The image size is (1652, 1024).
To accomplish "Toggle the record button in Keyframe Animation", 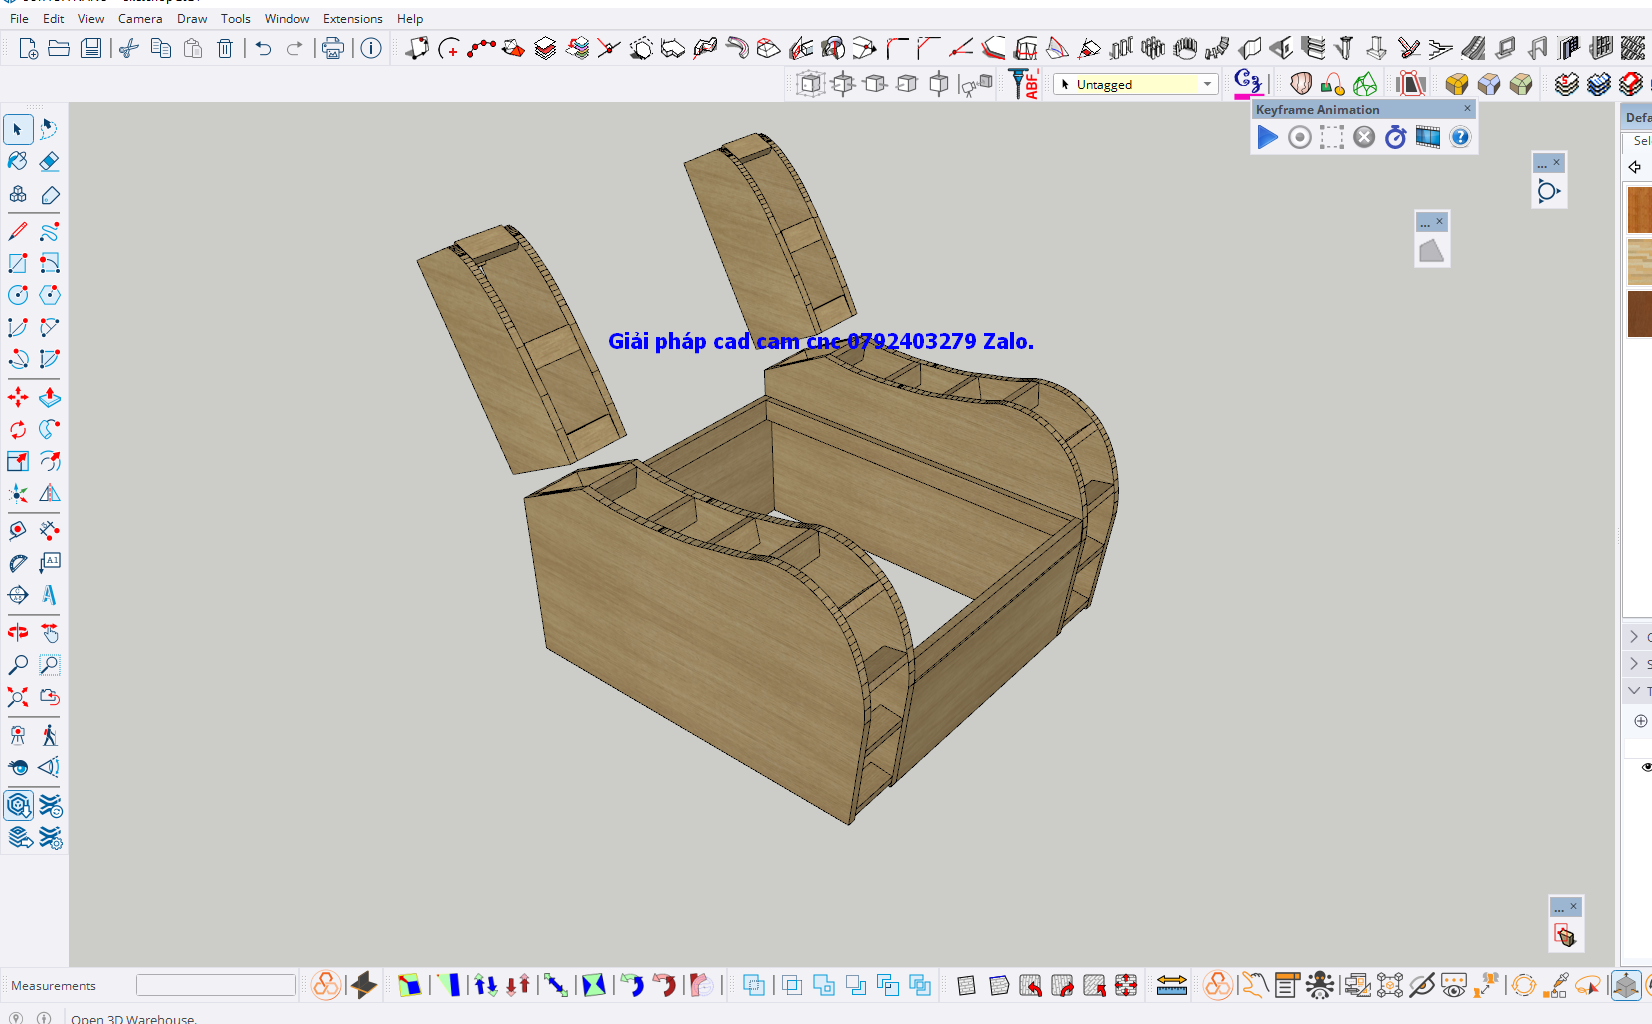I will click(x=1299, y=138).
